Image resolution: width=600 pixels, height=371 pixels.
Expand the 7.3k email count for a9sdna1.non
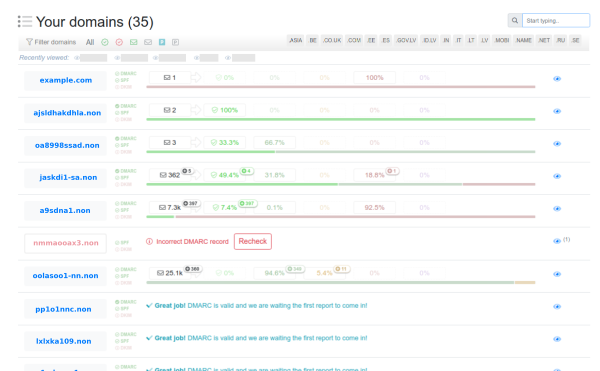(x=170, y=208)
